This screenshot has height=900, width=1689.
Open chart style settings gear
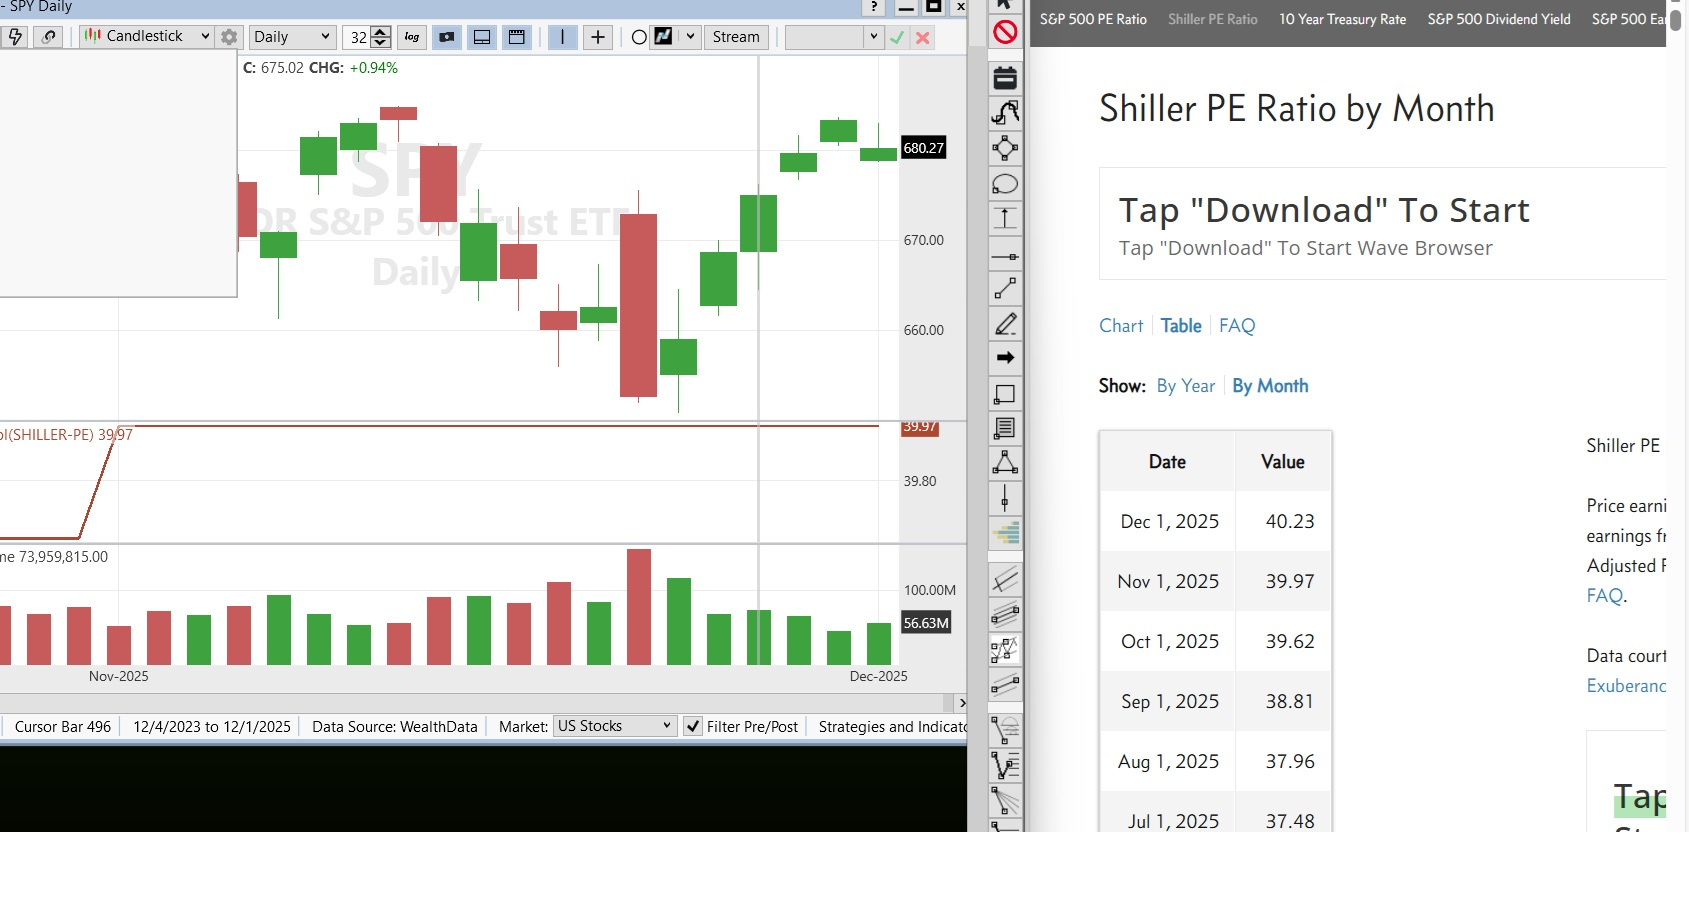[x=229, y=37]
